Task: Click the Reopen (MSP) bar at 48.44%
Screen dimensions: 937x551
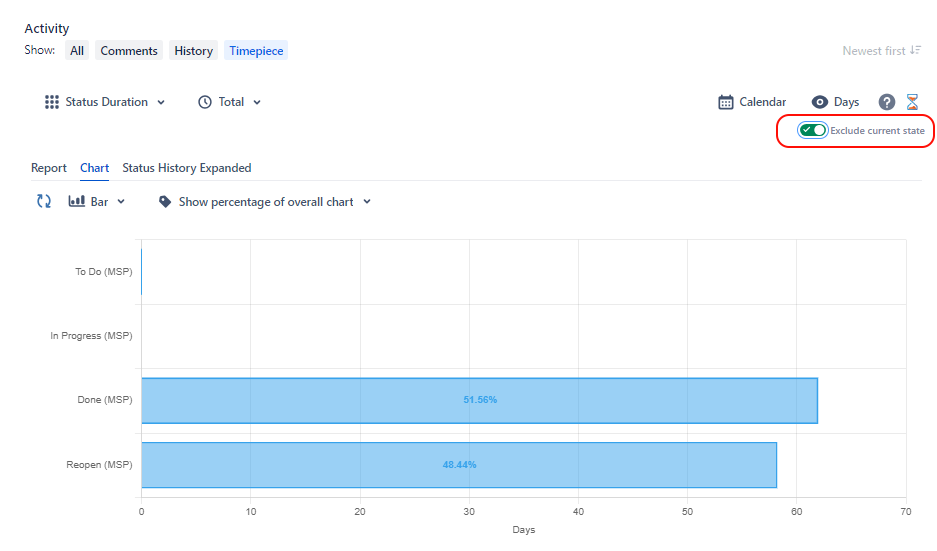Action: (x=459, y=465)
